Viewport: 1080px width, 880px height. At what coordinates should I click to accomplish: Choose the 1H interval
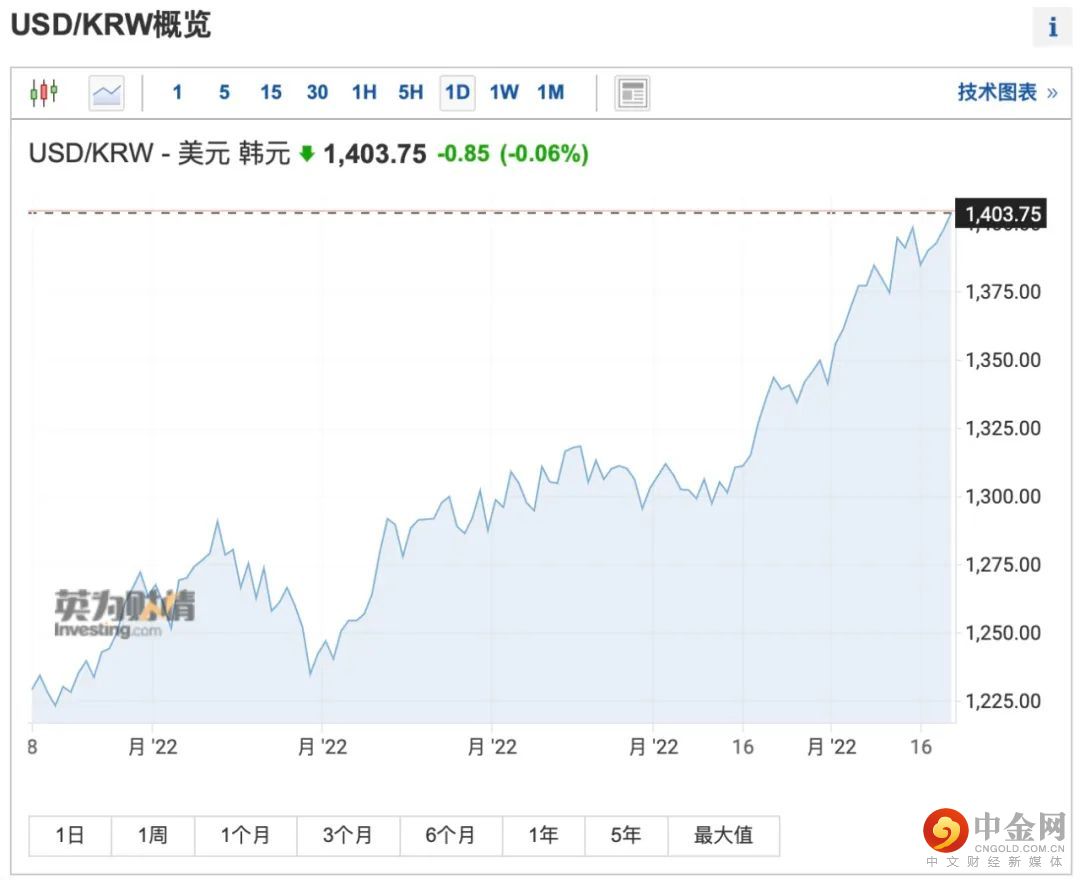pos(364,92)
